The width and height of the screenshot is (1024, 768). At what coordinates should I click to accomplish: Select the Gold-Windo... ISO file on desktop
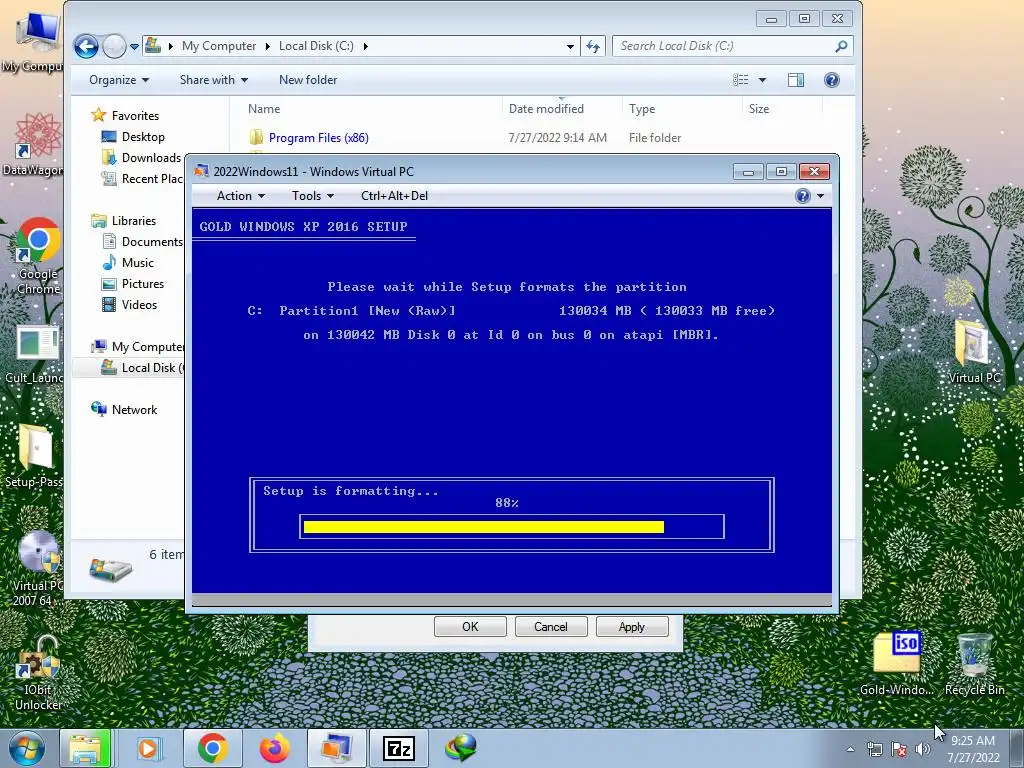(x=897, y=663)
